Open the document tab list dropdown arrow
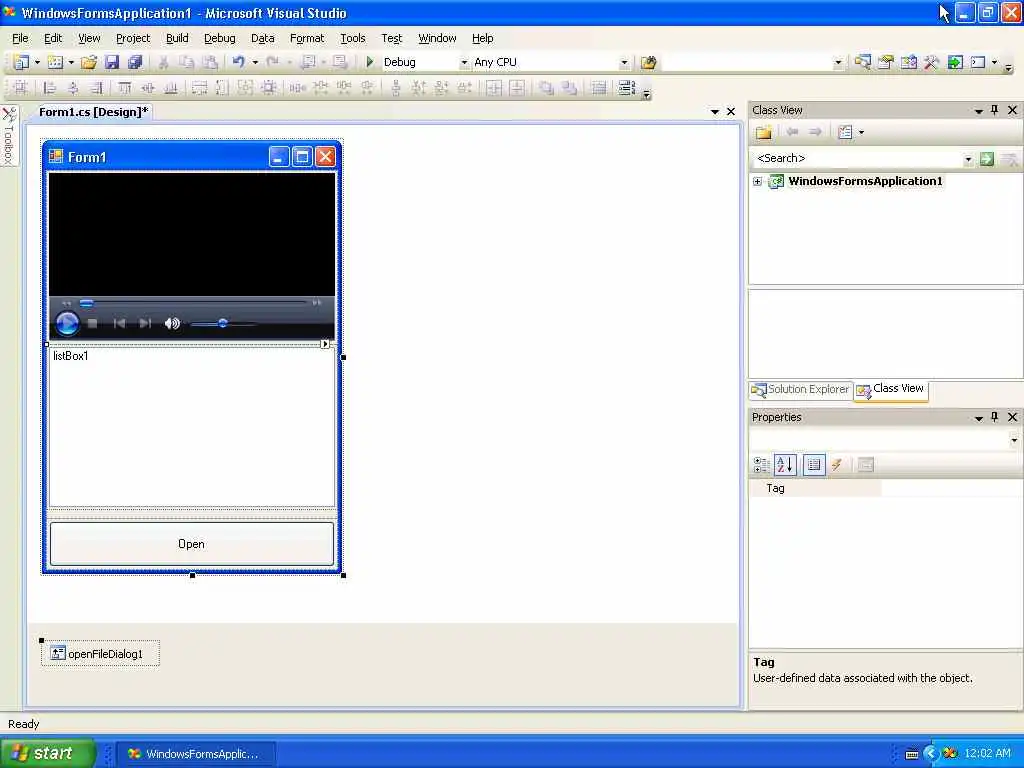Screen dimensions: 1024x768 click(714, 112)
